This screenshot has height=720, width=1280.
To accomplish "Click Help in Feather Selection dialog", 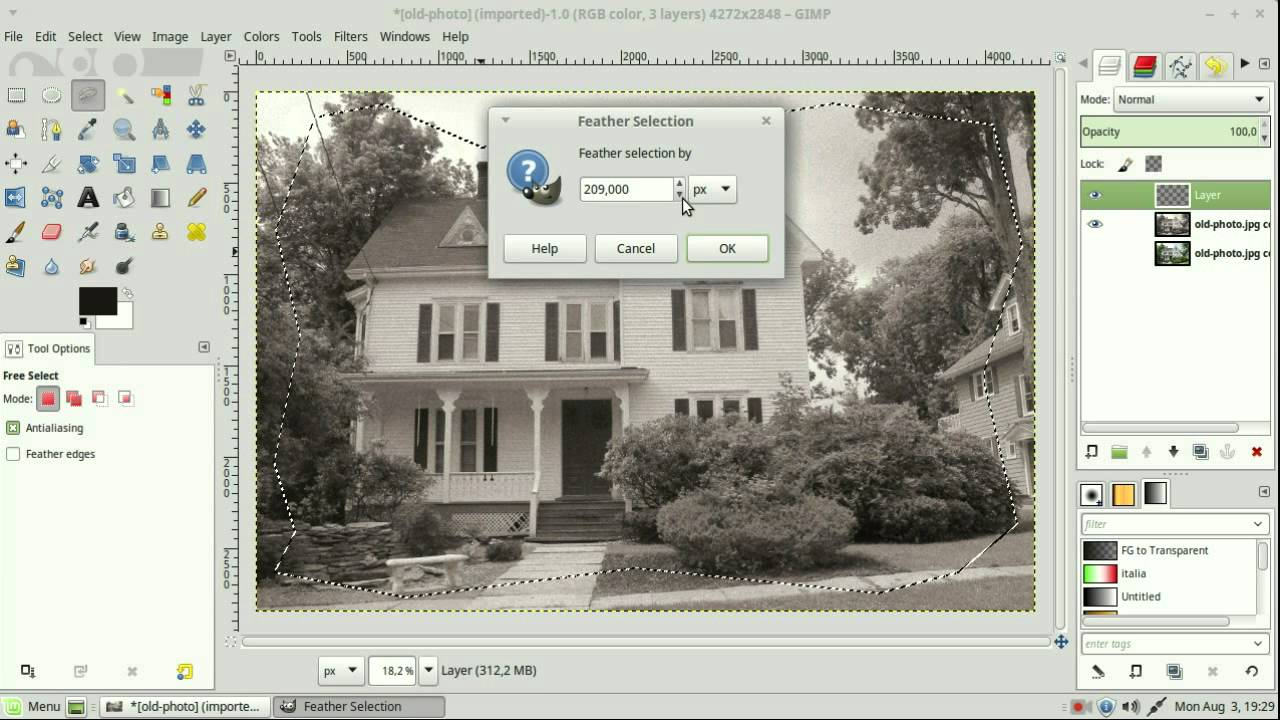I will tap(545, 248).
